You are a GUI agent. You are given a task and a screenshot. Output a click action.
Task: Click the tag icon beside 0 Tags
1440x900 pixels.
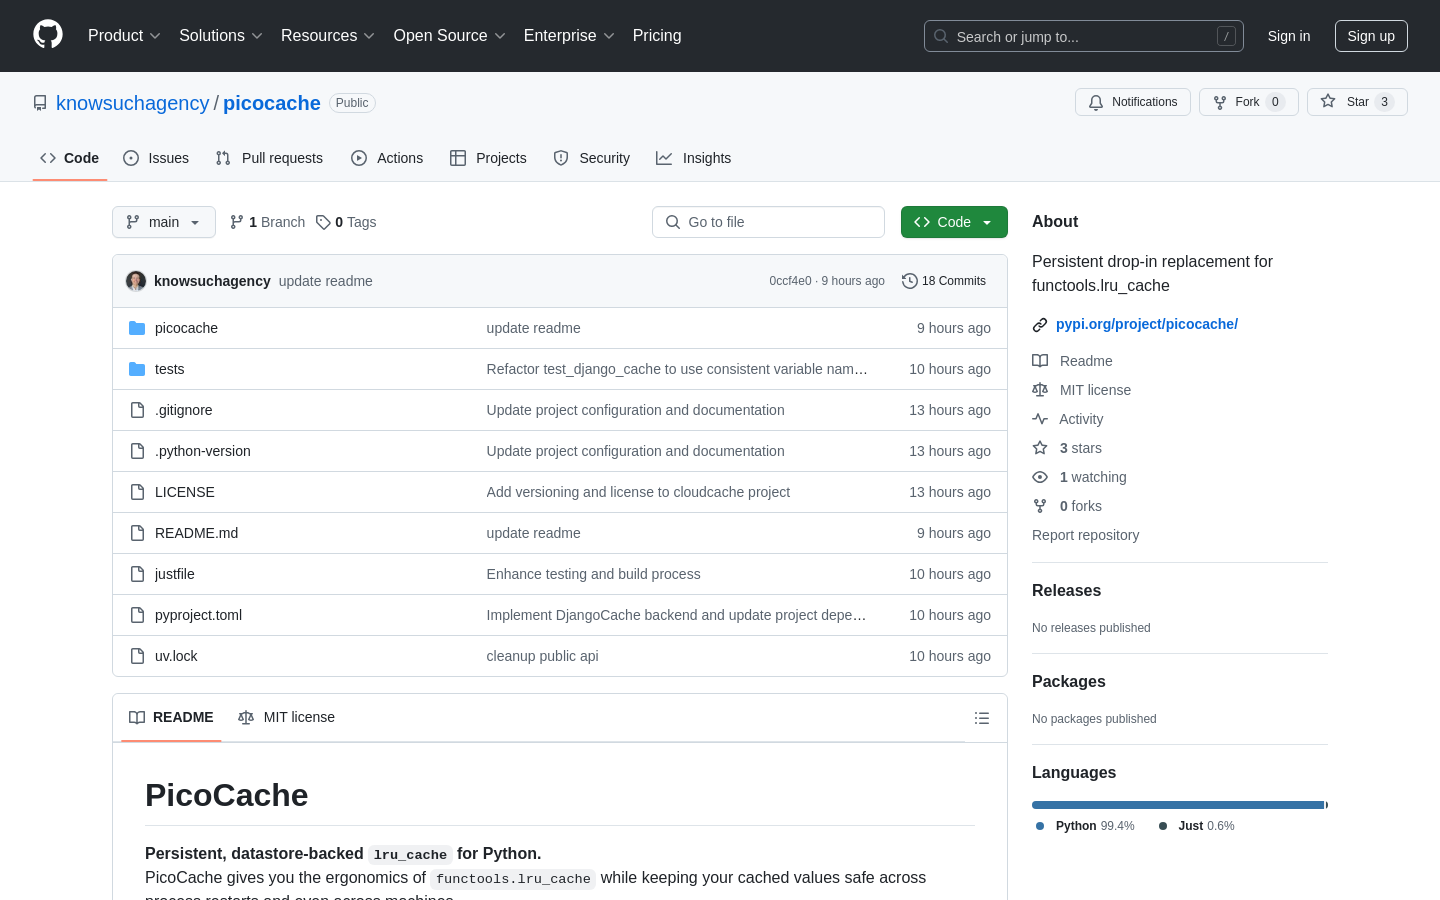click(x=323, y=222)
